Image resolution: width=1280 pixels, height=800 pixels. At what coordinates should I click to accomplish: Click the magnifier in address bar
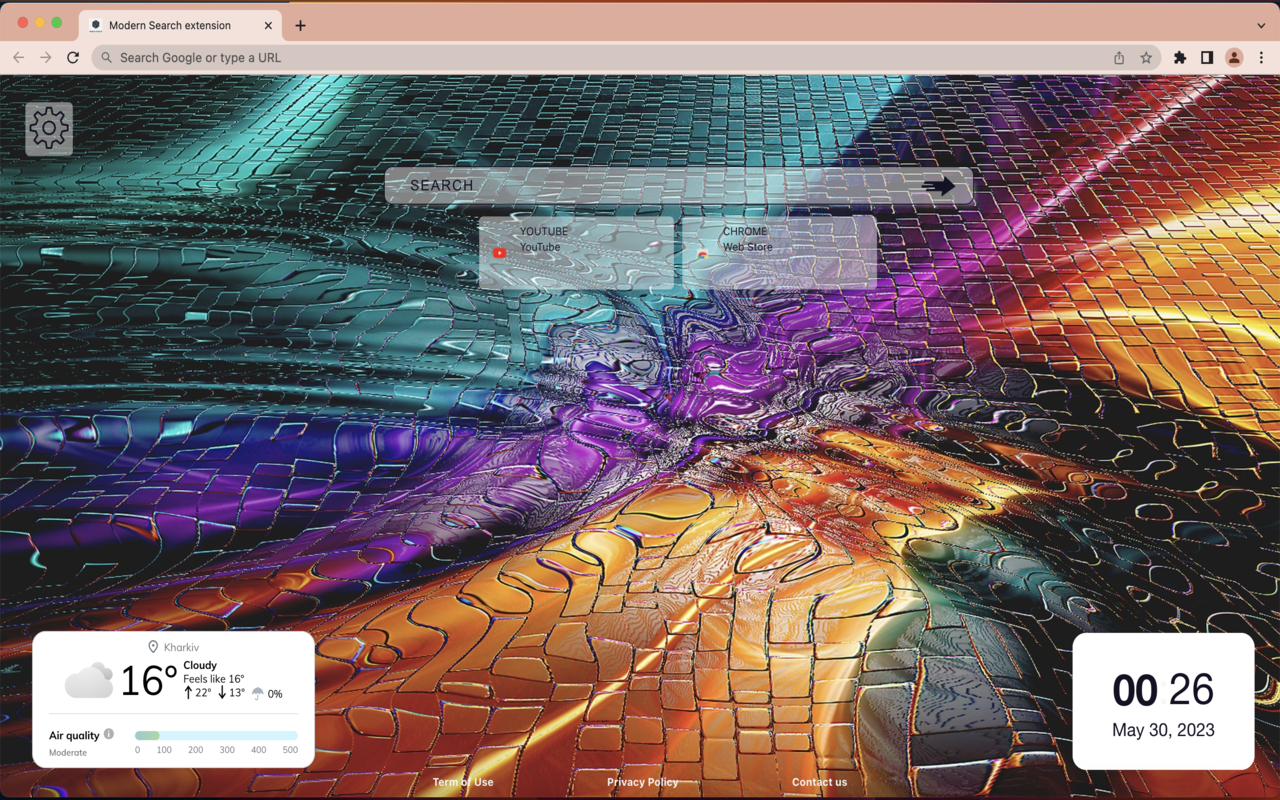click(x=106, y=58)
